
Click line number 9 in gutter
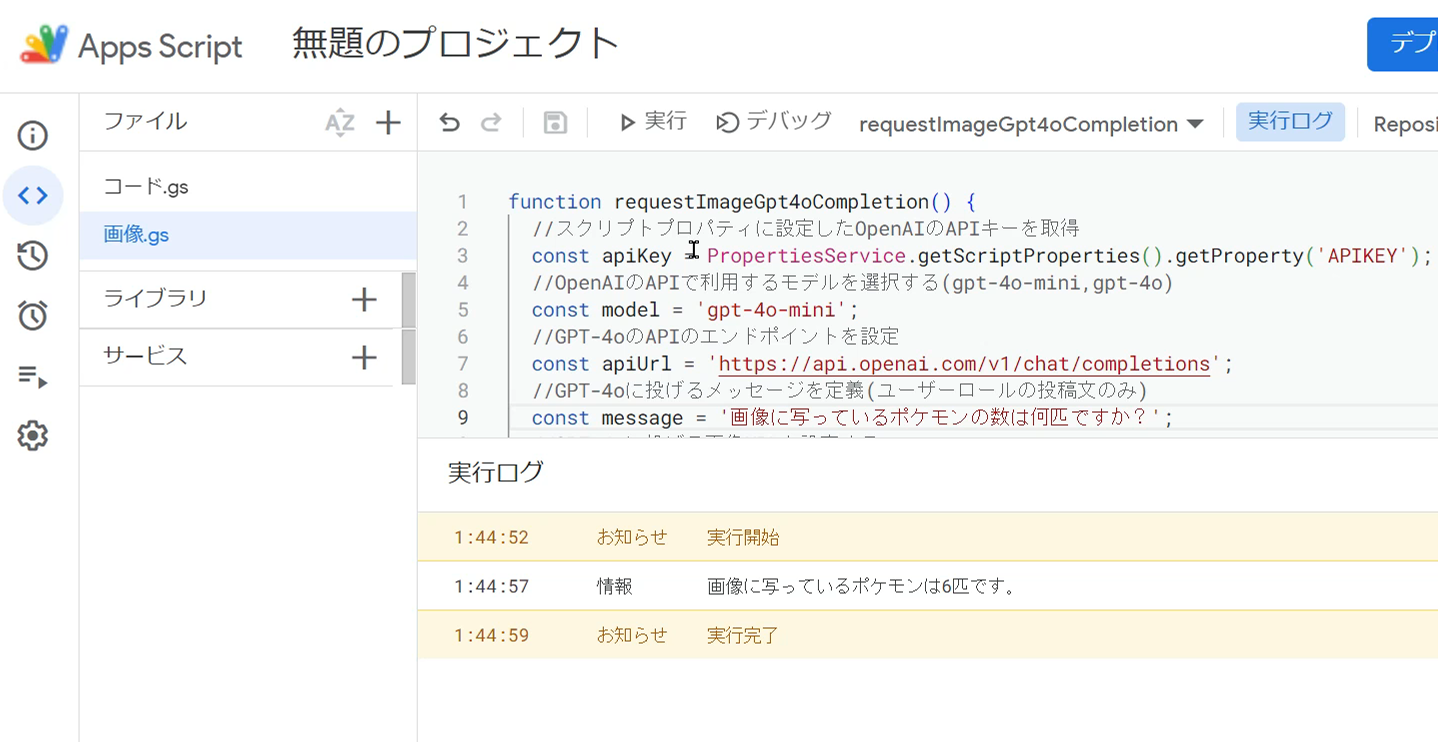tap(463, 418)
